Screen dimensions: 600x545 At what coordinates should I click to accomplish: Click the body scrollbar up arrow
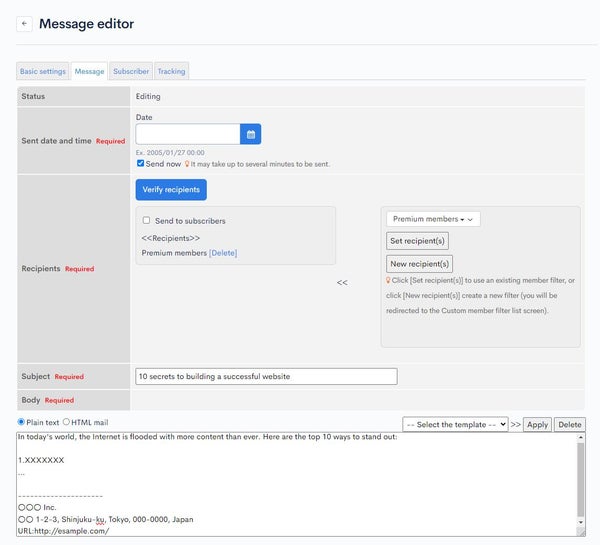coord(581,437)
